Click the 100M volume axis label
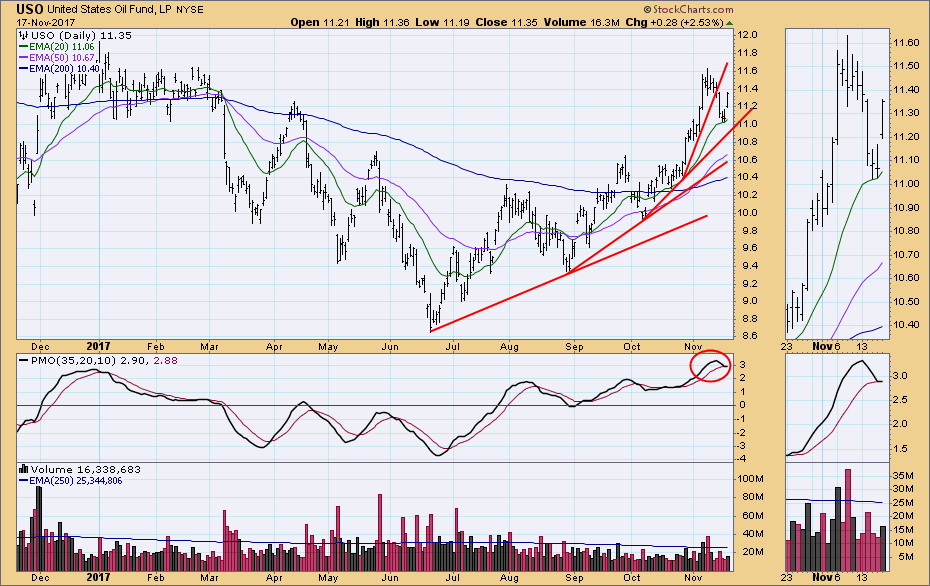Image resolution: width=930 pixels, height=586 pixels. click(750, 479)
